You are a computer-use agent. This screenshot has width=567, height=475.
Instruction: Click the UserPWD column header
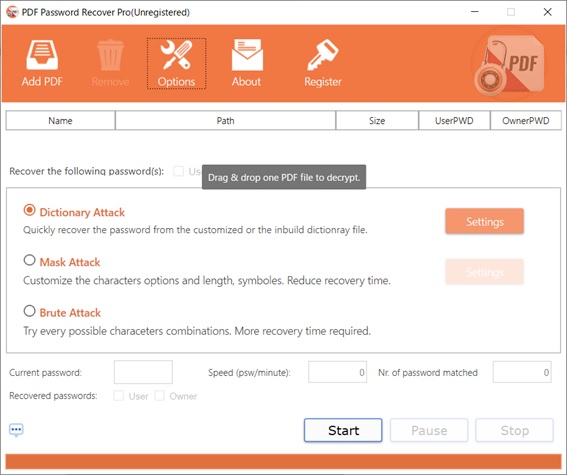454,120
